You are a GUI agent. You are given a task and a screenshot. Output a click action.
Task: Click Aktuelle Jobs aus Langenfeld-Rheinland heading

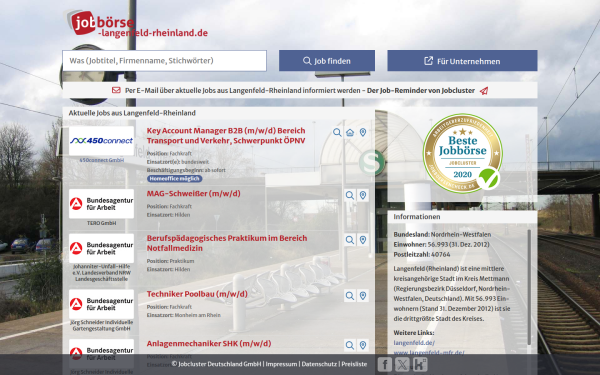(x=132, y=113)
